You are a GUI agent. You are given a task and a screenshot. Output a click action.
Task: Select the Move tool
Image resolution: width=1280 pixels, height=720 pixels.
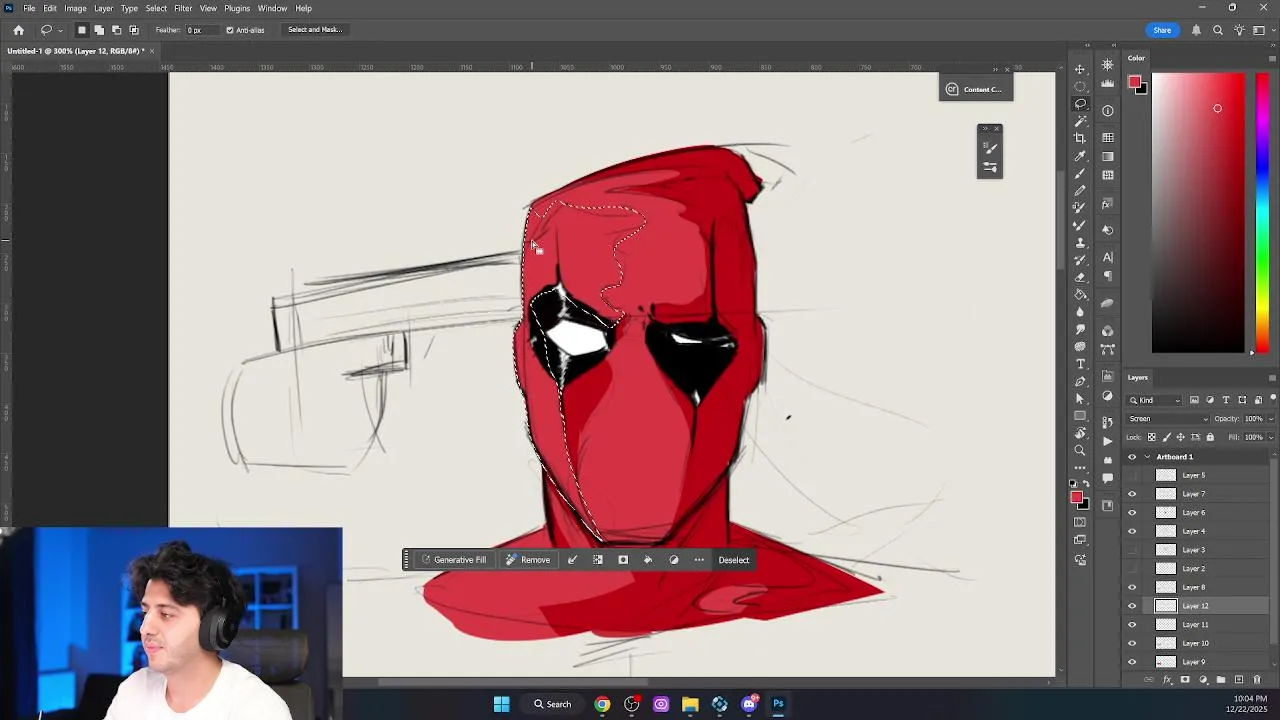coord(1080,69)
